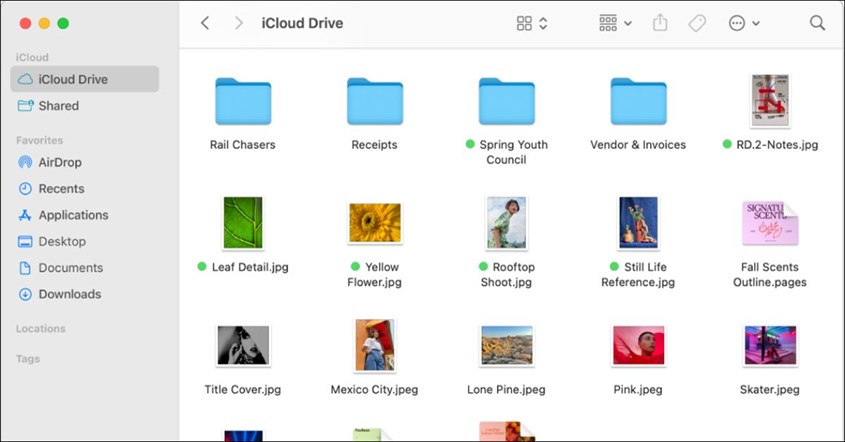845x442 pixels.
Task: Open the Rail Chasers folder
Action: click(242, 101)
